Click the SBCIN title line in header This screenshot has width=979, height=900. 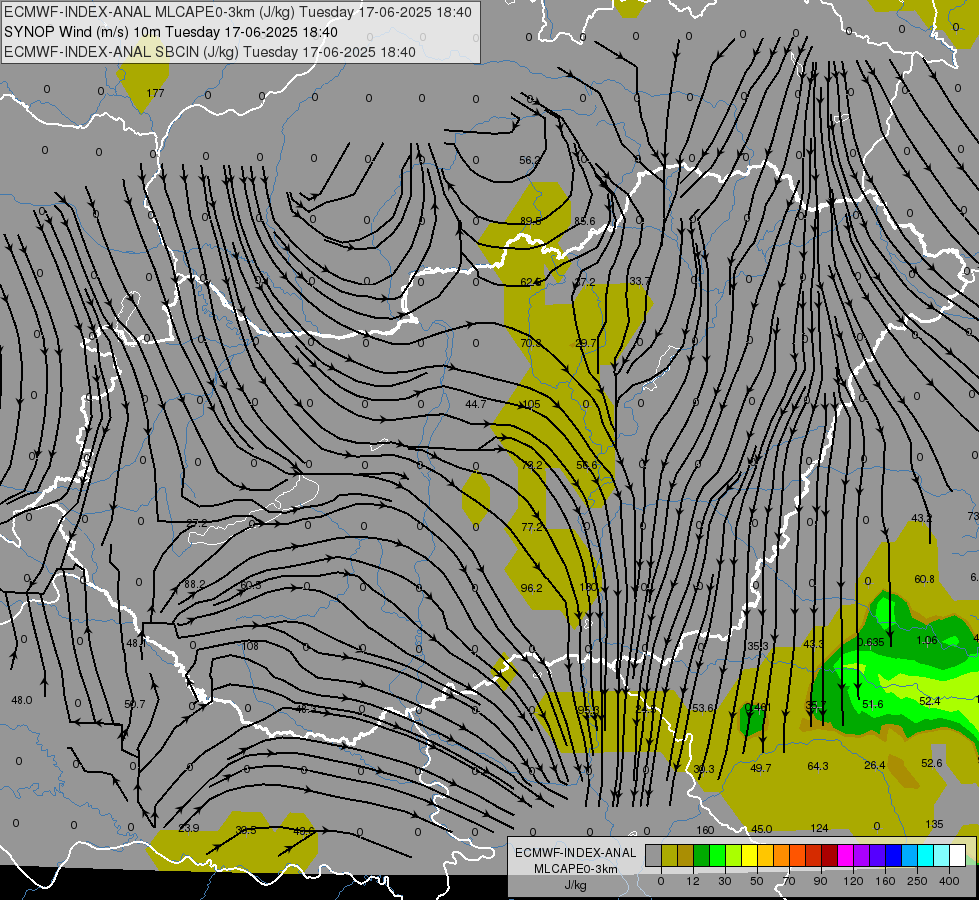point(210,52)
